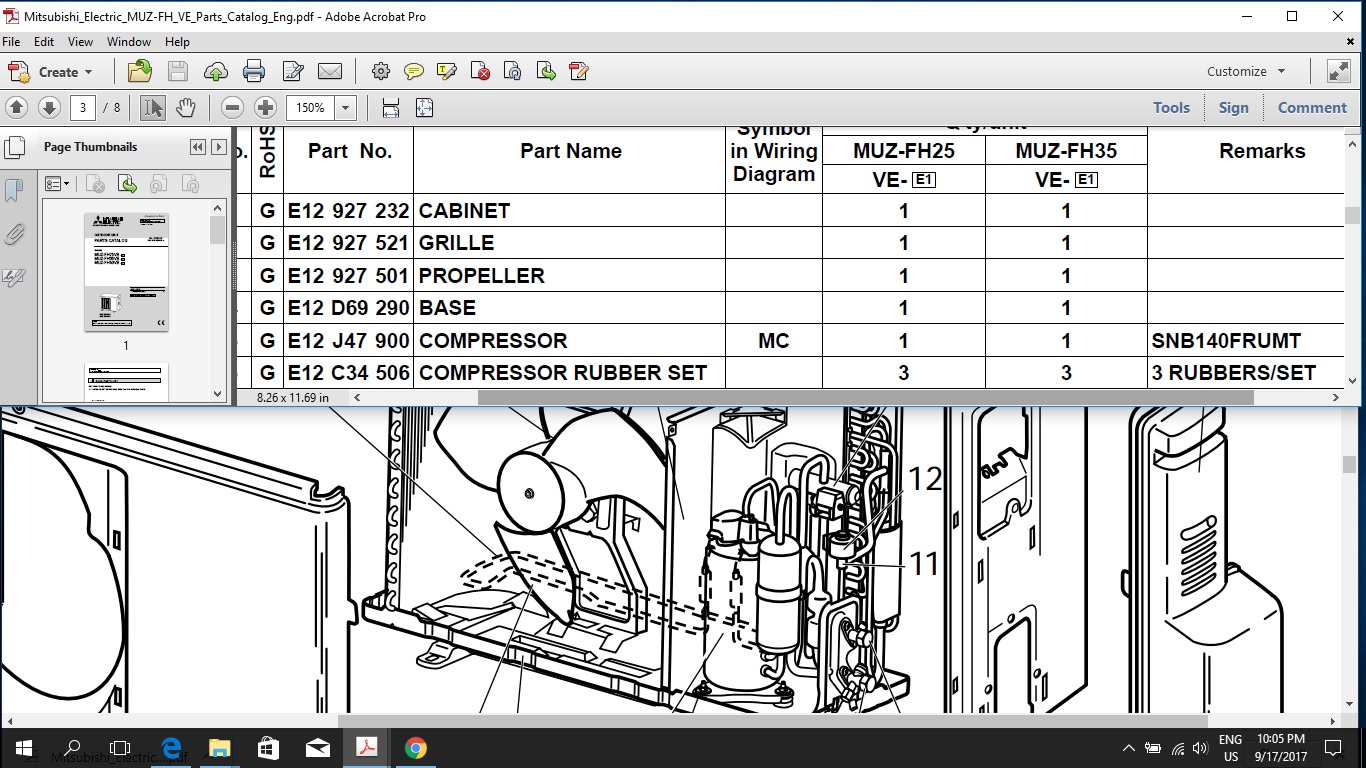Open the settings gear icon in toolbar
Screen dimensions: 1366x768
[x=380, y=71]
